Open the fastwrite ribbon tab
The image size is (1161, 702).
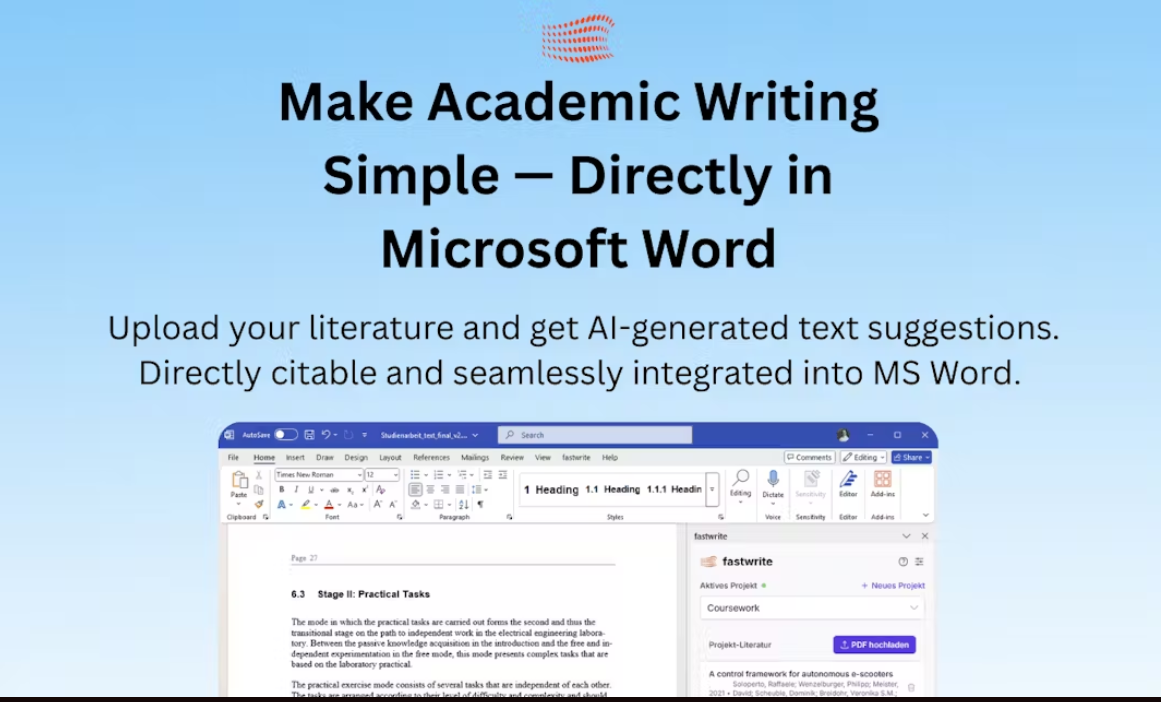[576, 458]
